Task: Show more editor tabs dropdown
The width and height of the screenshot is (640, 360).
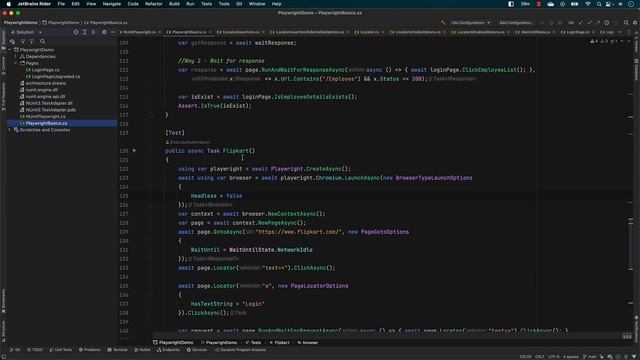Action: pos(620,32)
